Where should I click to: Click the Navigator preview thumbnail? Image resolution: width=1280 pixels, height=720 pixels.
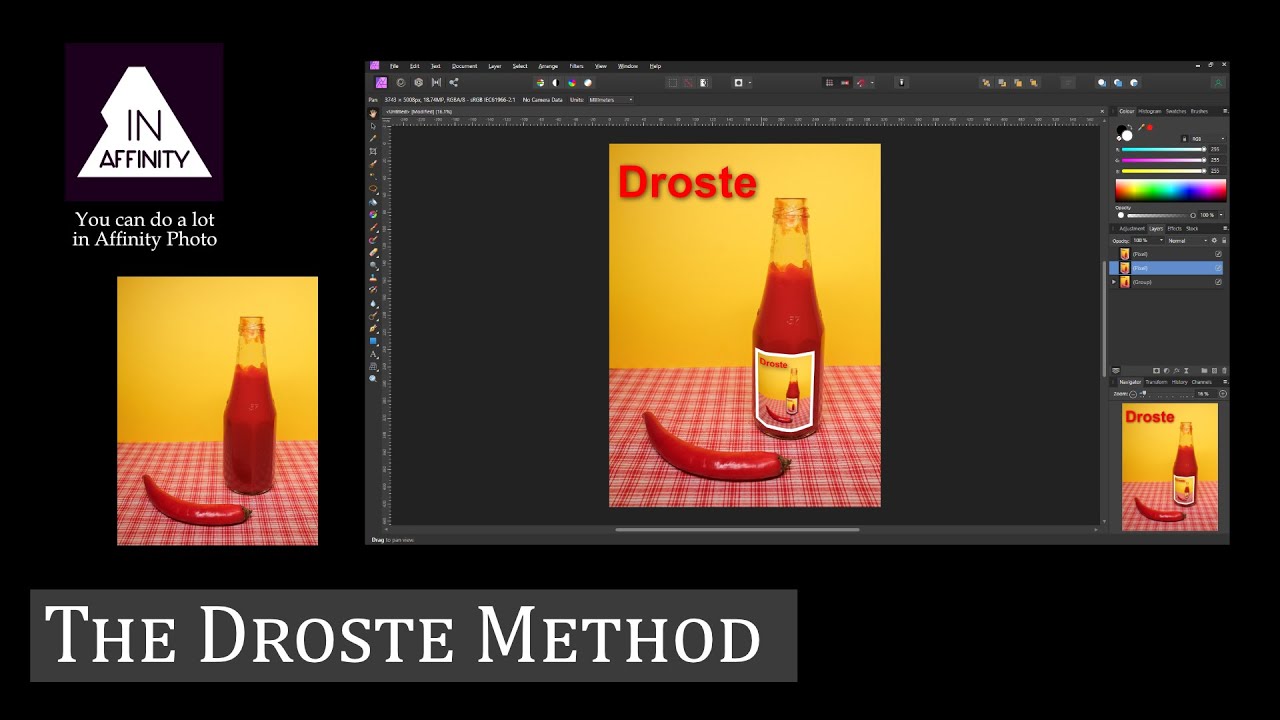1170,467
